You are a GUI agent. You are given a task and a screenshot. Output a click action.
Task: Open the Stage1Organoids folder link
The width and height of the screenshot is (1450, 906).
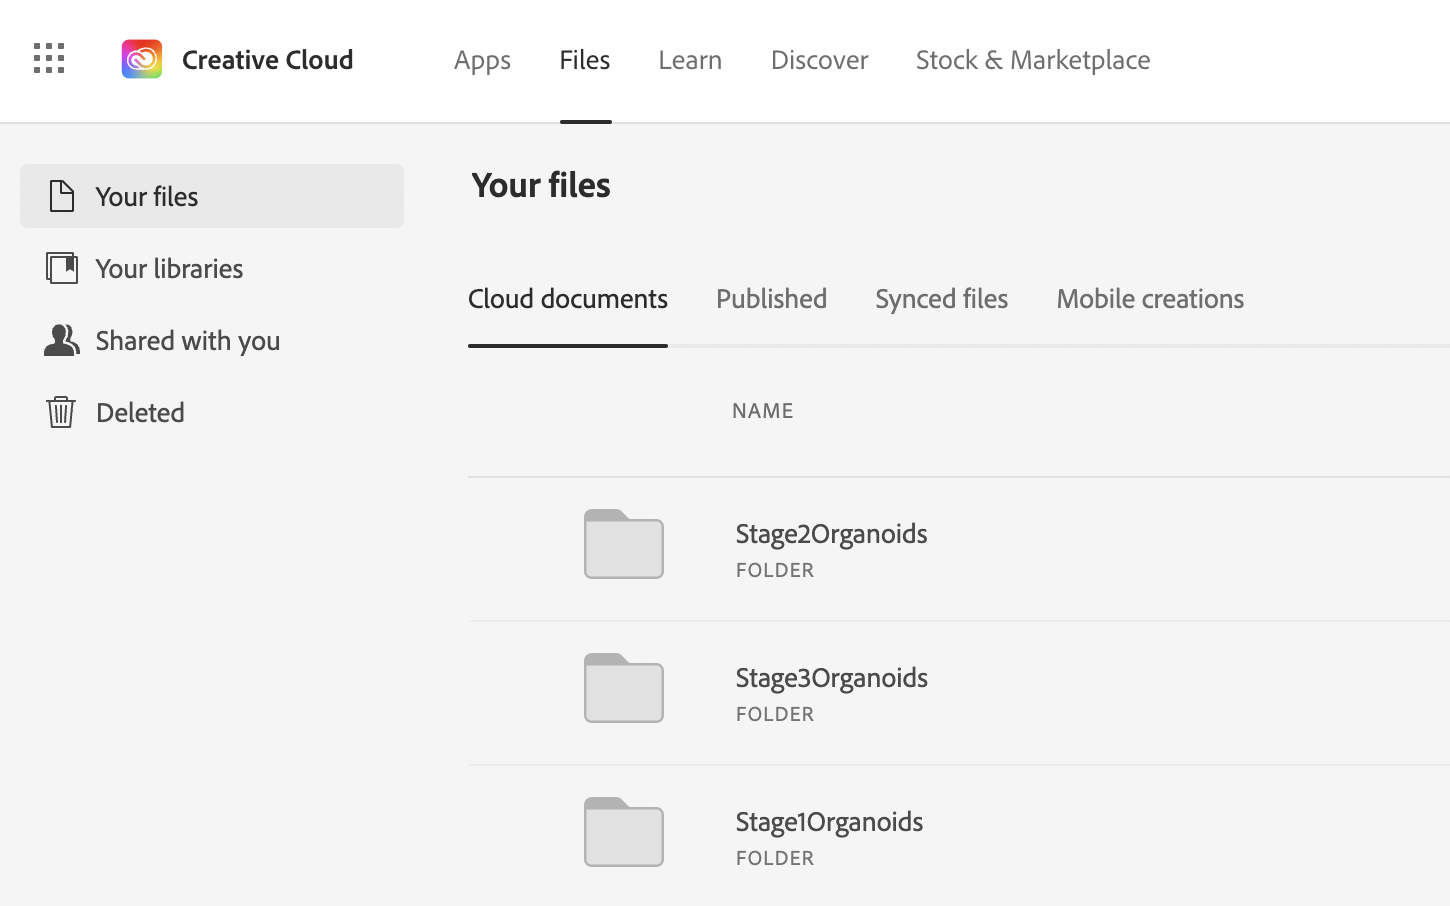(x=829, y=821)
